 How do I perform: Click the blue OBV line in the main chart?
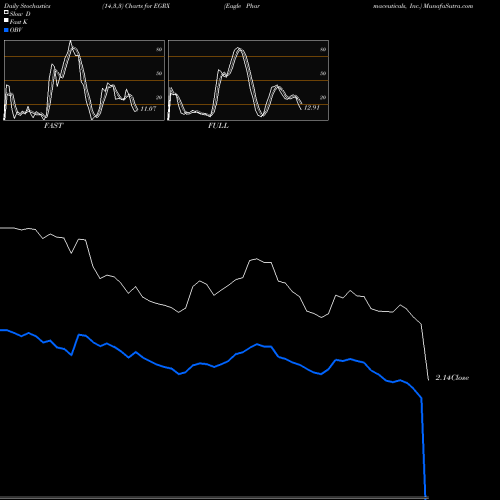[x=213, y=366]
